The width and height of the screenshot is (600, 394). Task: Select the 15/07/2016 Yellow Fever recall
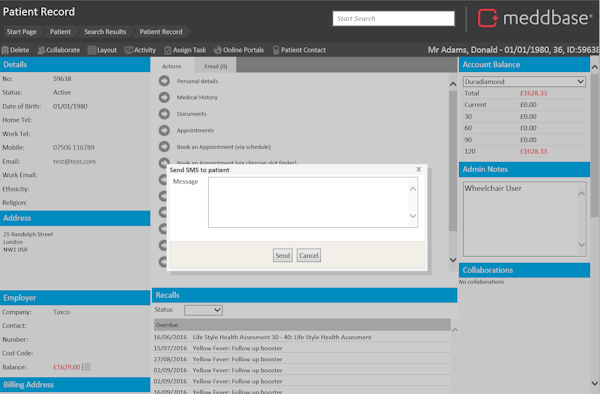(302, 348)
